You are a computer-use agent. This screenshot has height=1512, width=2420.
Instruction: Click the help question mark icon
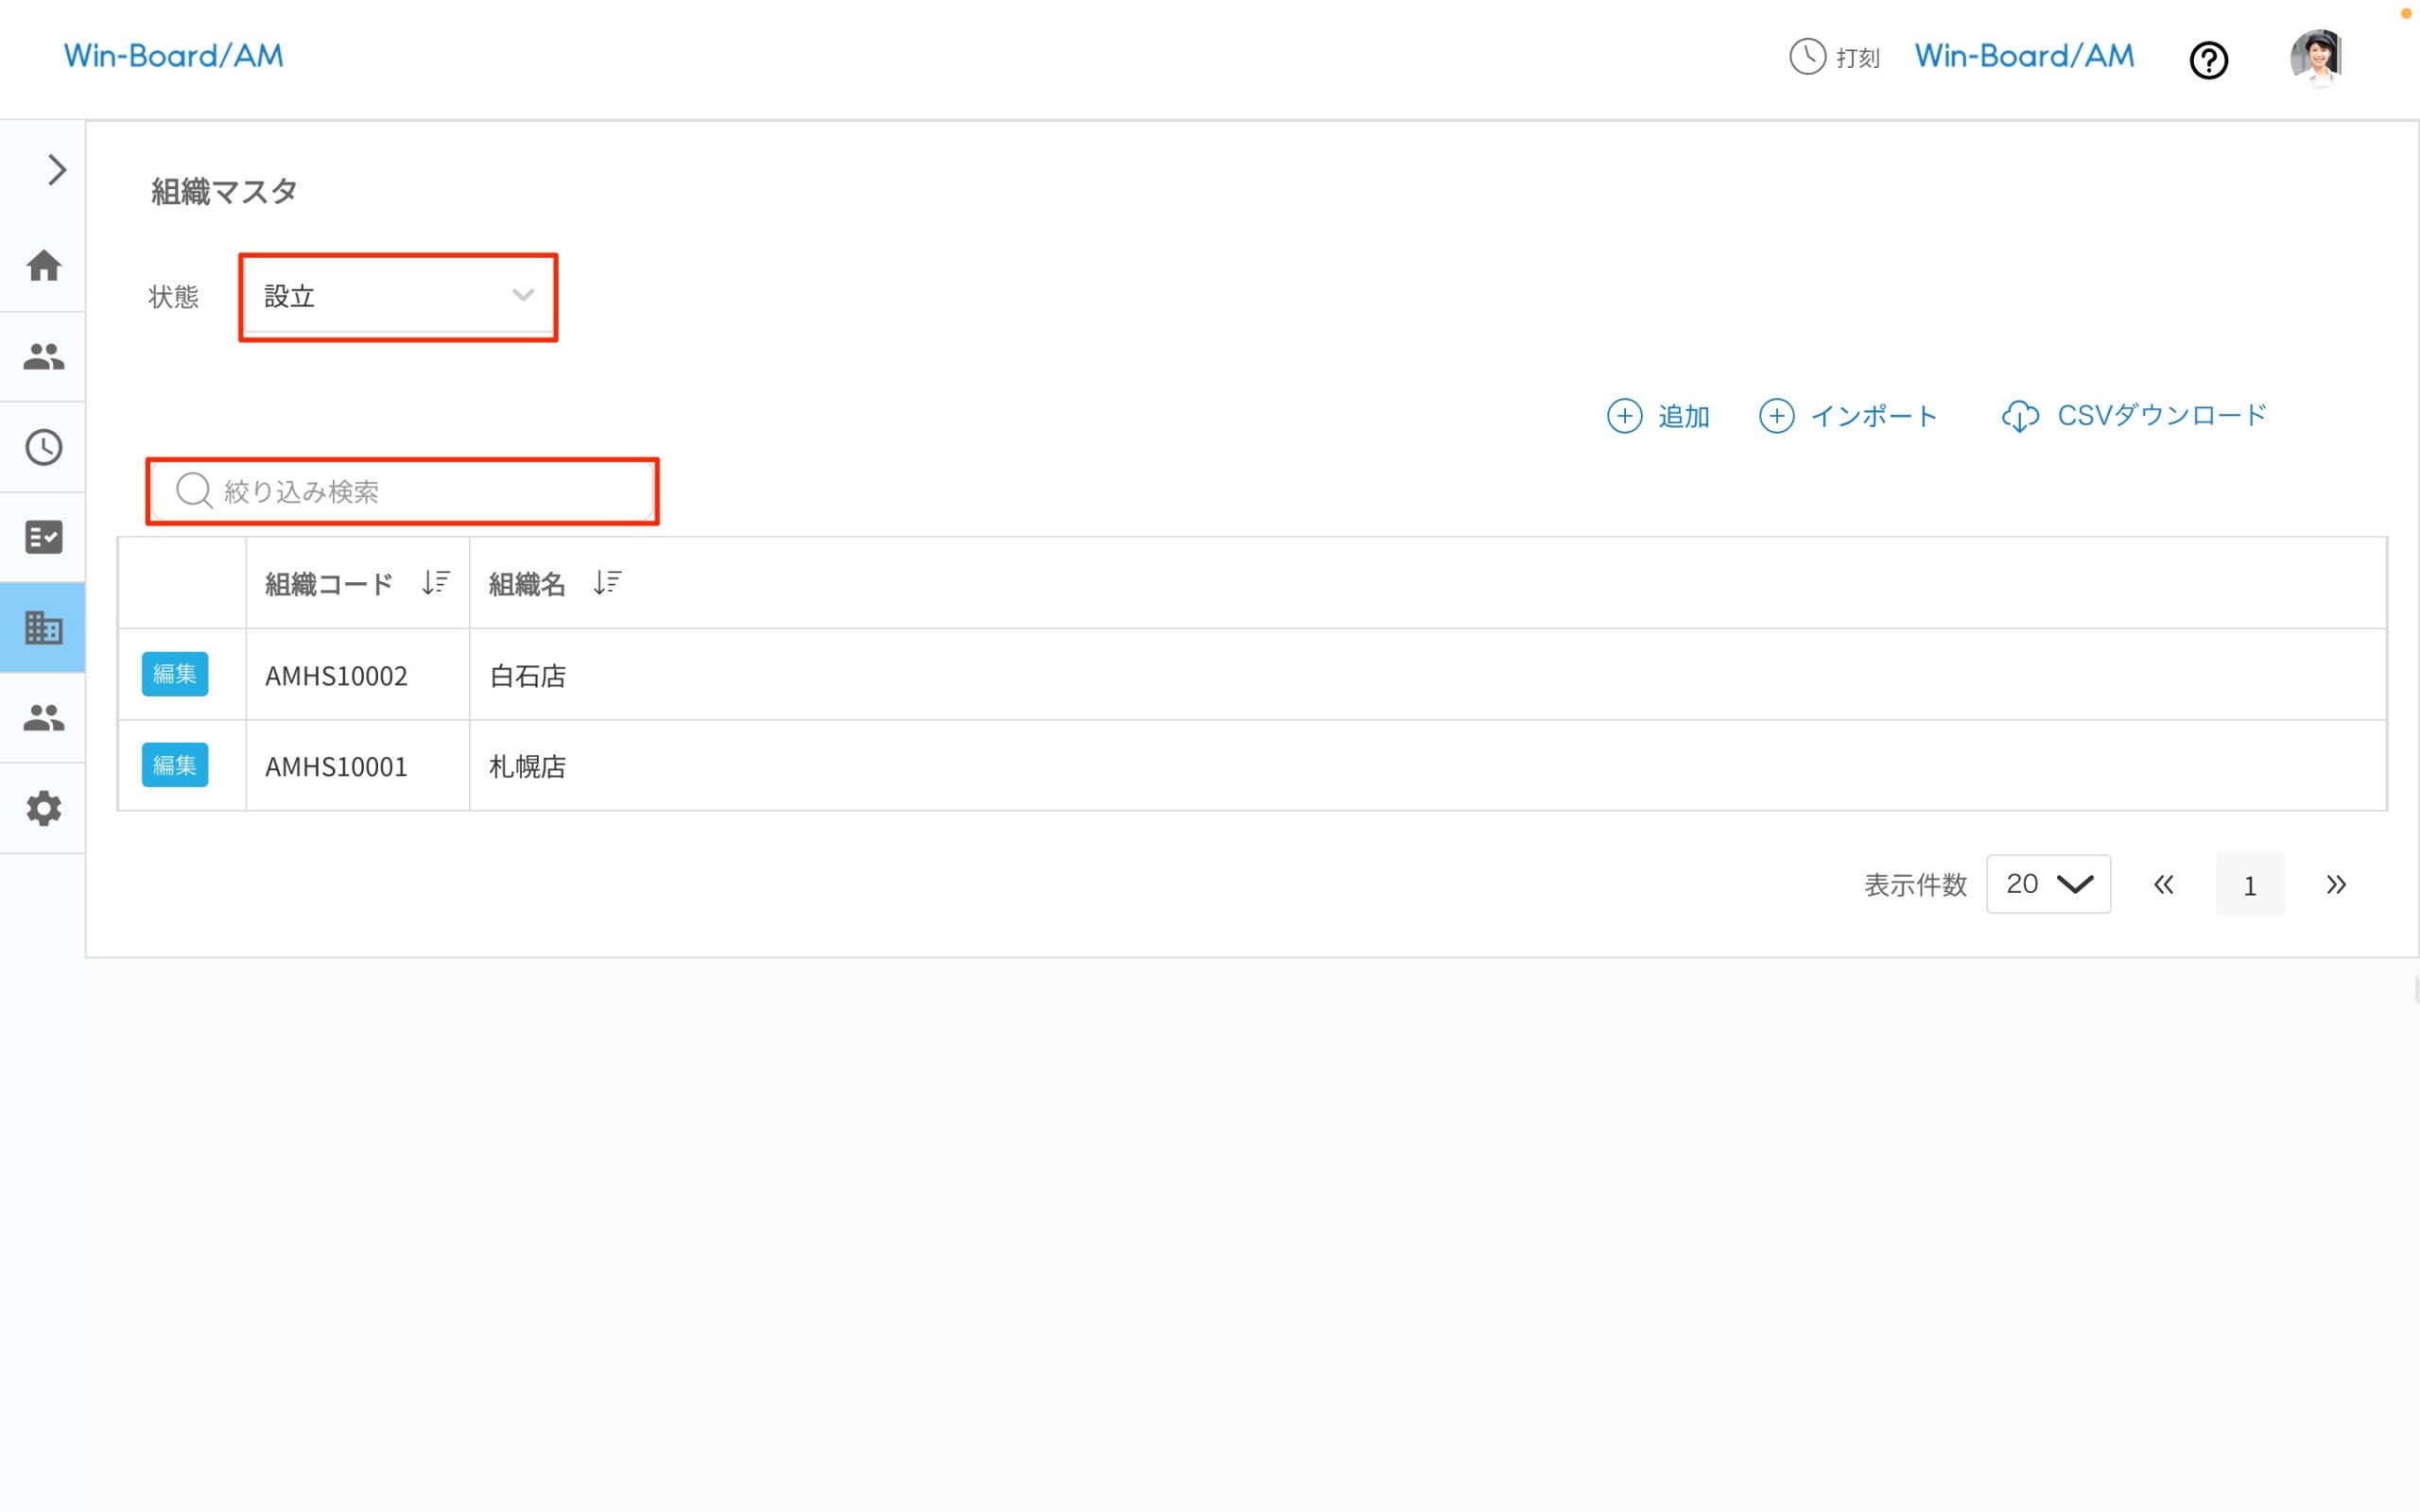click(x=2209, y=60)
